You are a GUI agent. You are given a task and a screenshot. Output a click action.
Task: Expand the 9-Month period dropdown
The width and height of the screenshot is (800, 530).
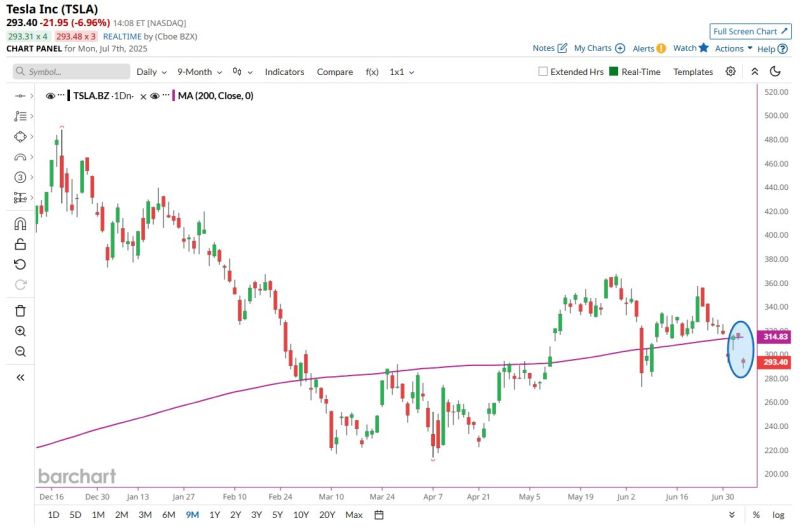pos(199,72)
